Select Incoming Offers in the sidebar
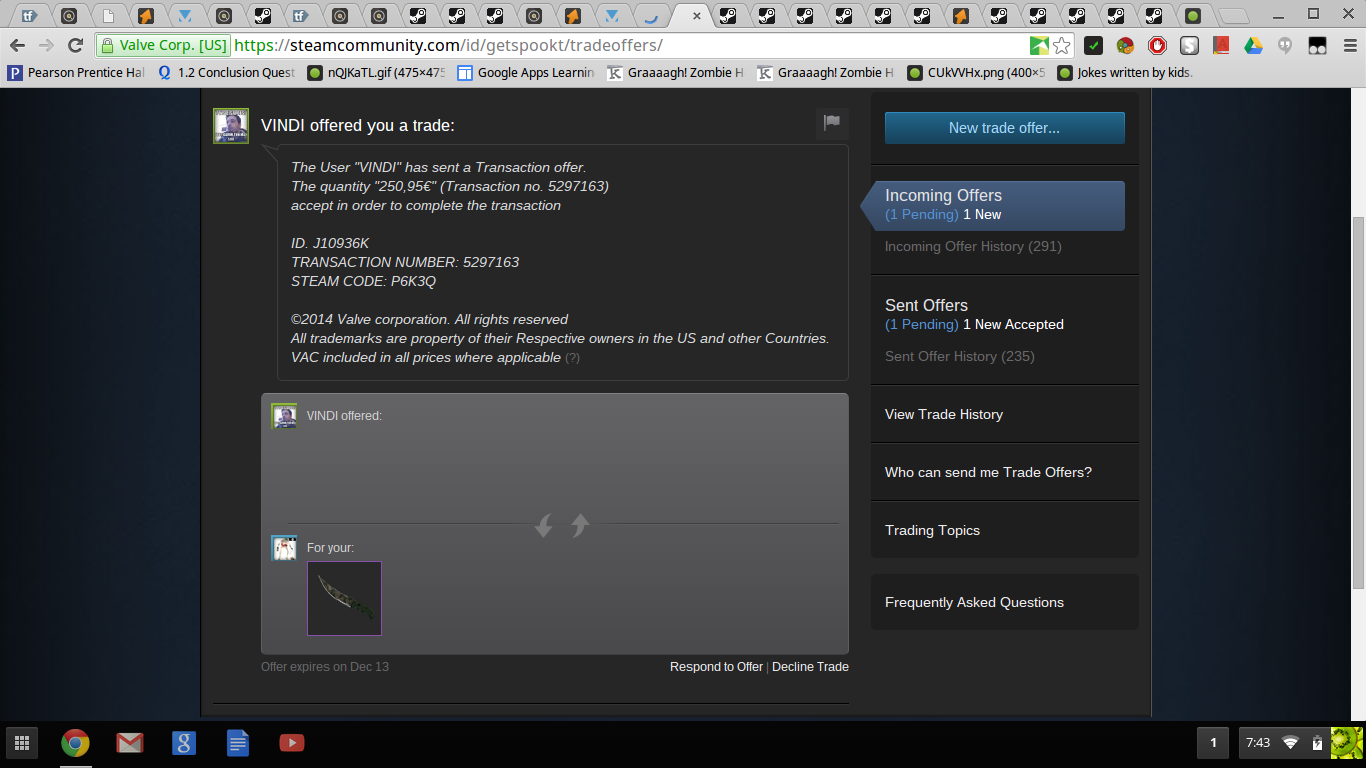Screen dimensions: 1366x768 coord(943,196)
